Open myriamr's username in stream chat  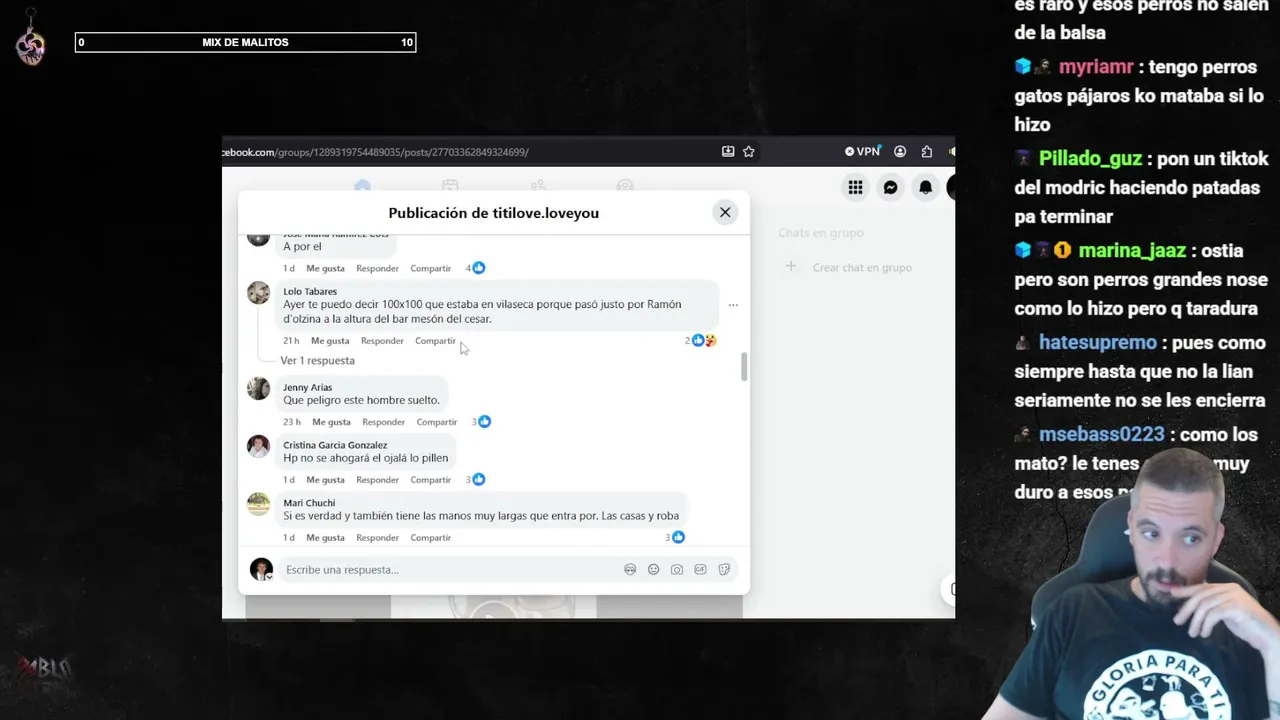1096,67
